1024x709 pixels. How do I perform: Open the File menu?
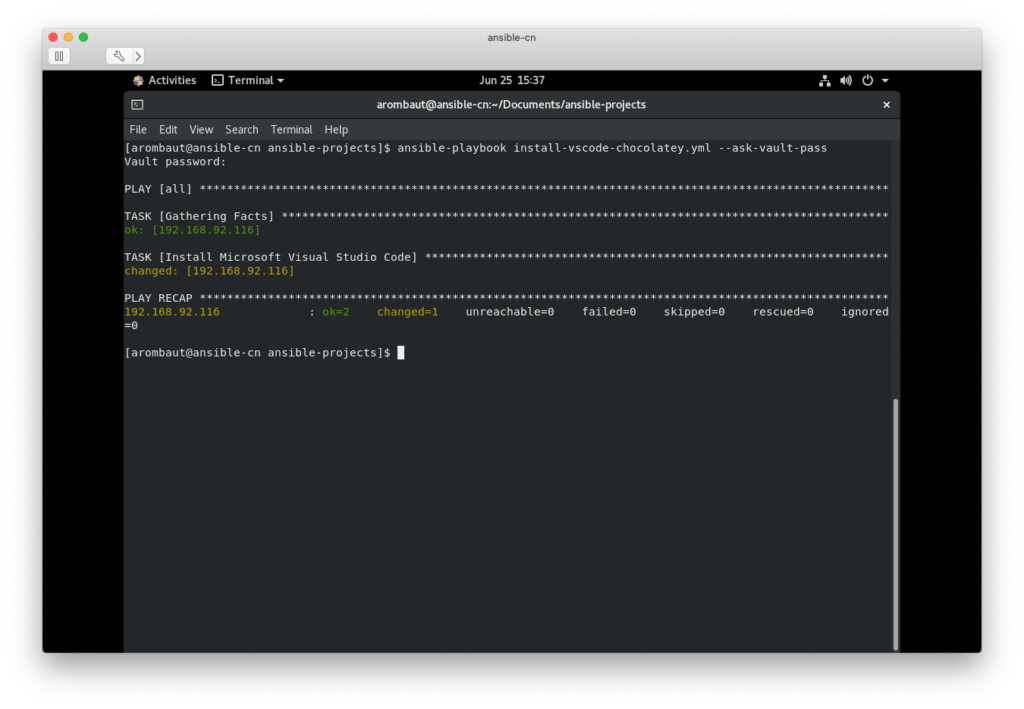pos(138,129)
